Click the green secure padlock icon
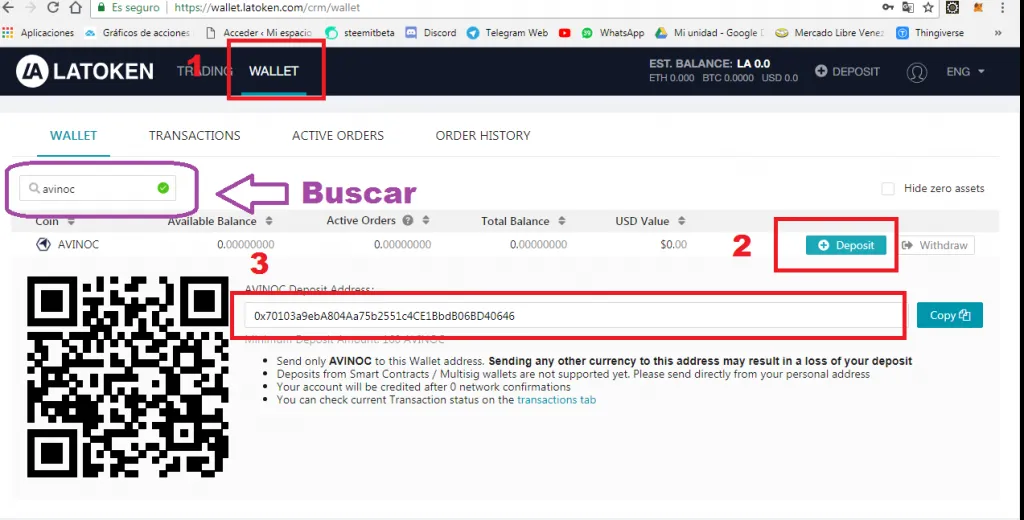This screenshot has width=1024, height=520. pyautogui.click(x=101, y=8)
